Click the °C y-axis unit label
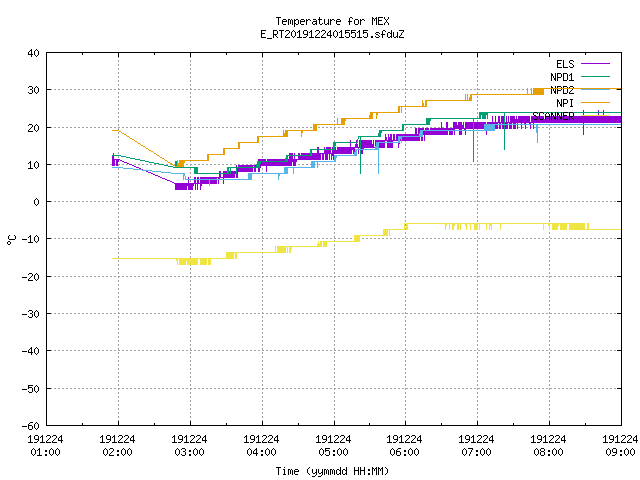 [x=11, y=240]
